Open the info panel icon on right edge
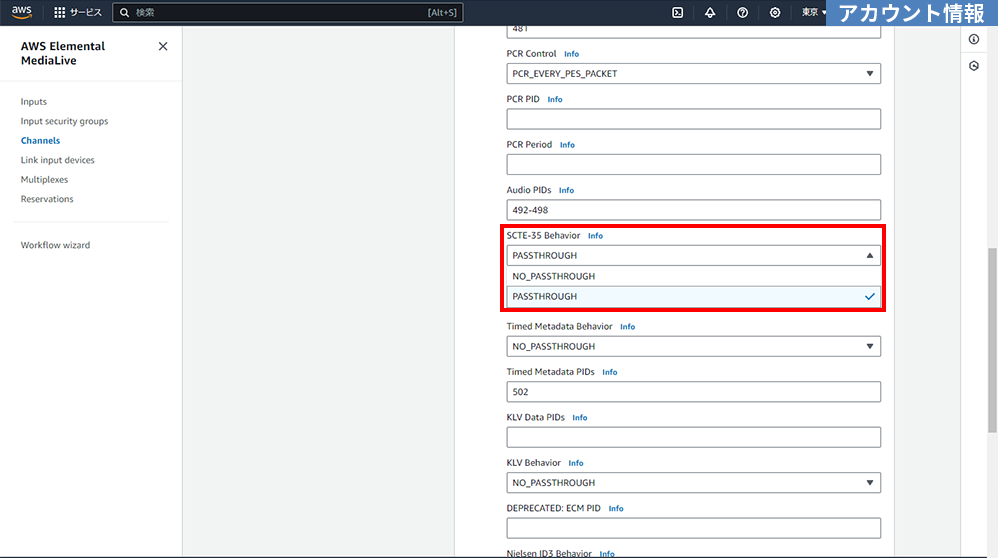This screenshot has height=558, width=998. 974,39
